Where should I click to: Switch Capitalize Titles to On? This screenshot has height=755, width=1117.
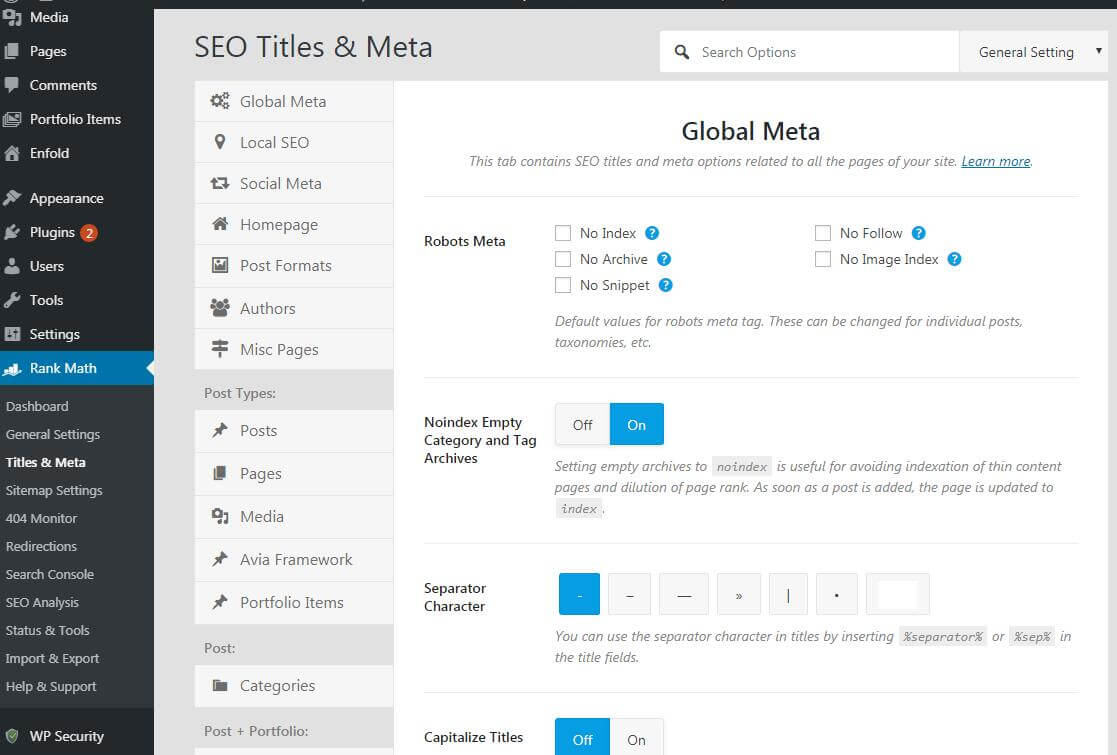[636, 739]
